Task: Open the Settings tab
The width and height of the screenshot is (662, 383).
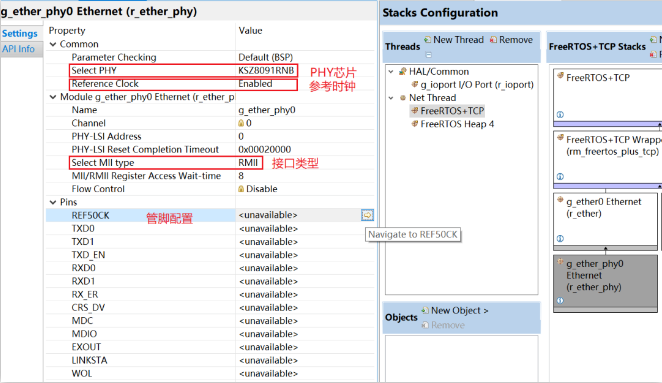Action: [20, 33]
